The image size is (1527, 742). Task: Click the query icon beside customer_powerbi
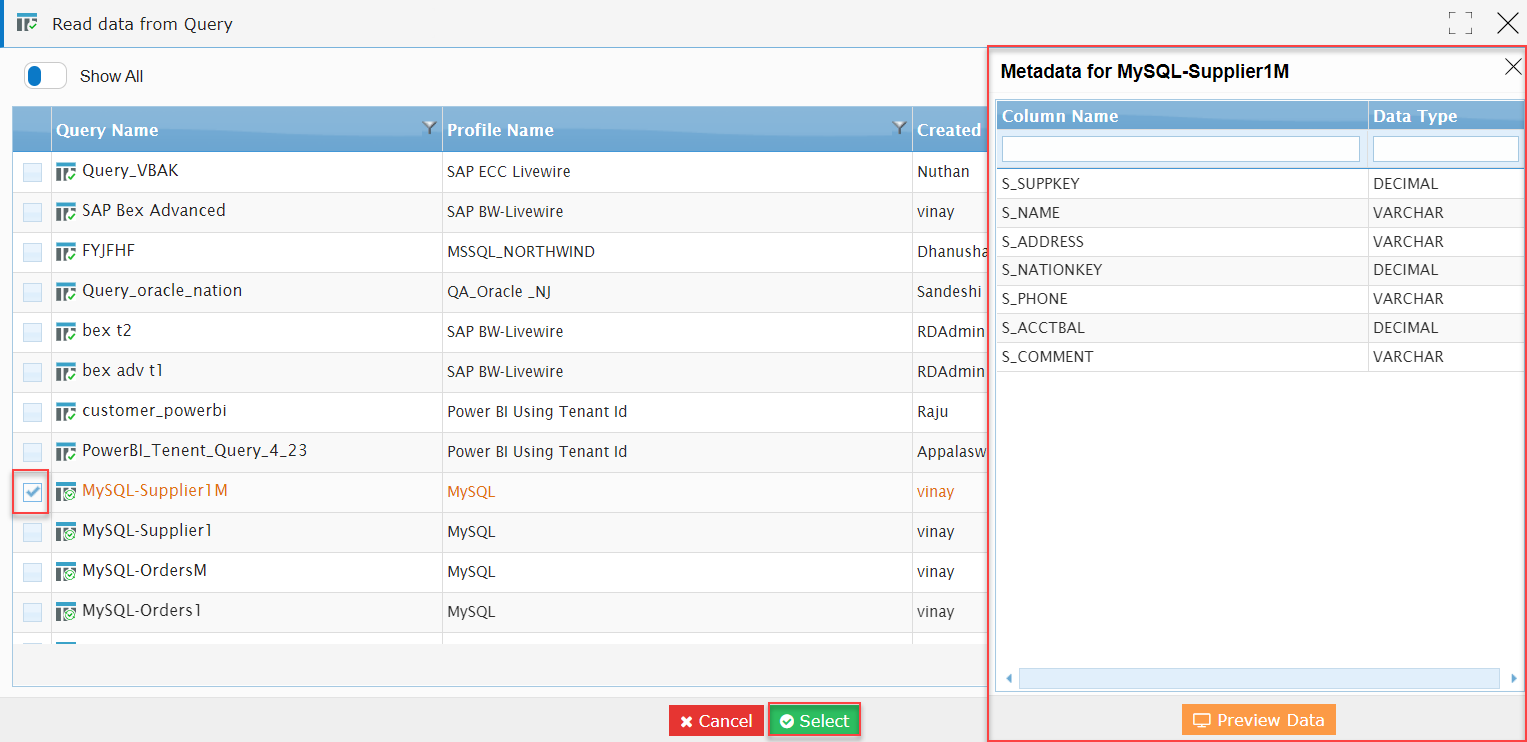(66, 412)
